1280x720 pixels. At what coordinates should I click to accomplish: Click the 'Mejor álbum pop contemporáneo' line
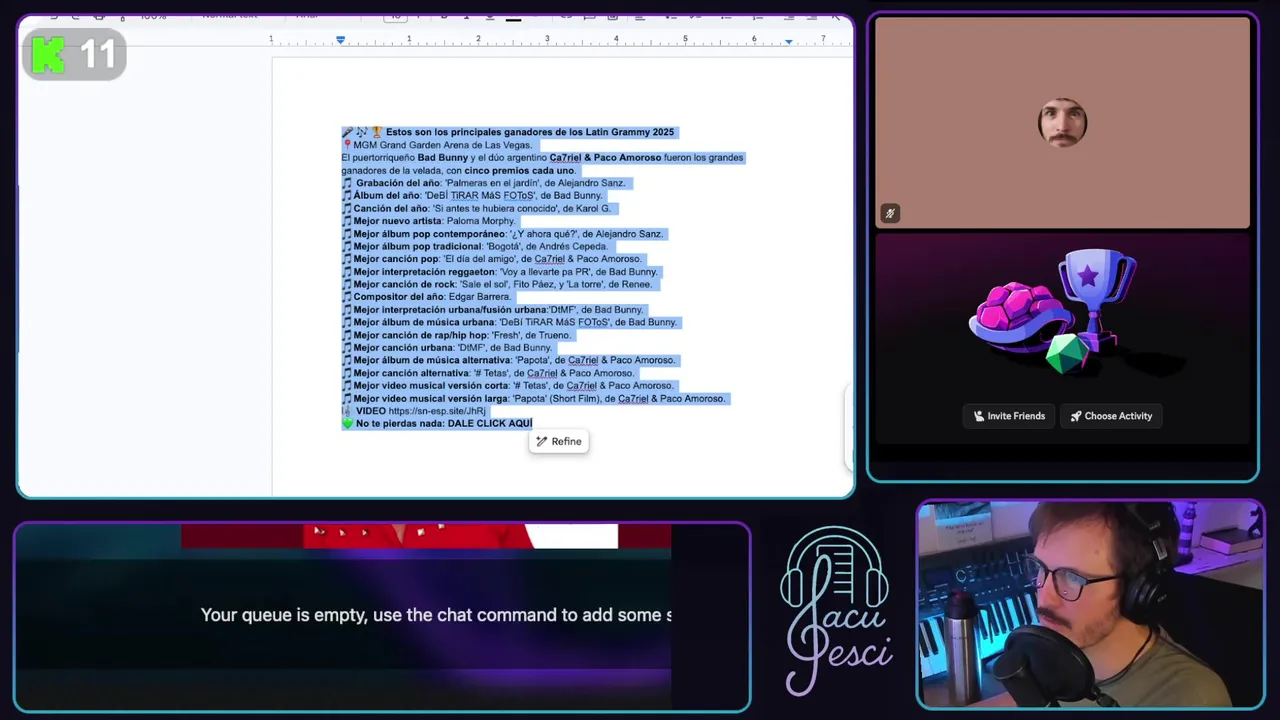click(502, 234)
